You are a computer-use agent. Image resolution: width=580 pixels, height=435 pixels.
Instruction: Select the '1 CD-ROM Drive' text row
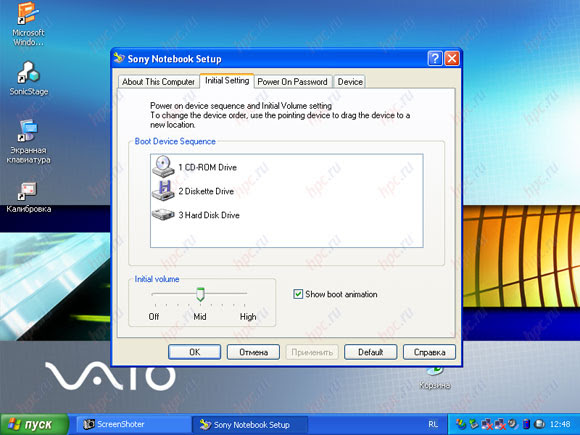[x=208, y=167]
